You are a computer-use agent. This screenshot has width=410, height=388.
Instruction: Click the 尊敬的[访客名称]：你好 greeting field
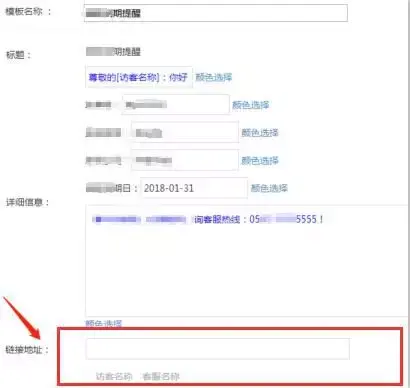point(139,77)
